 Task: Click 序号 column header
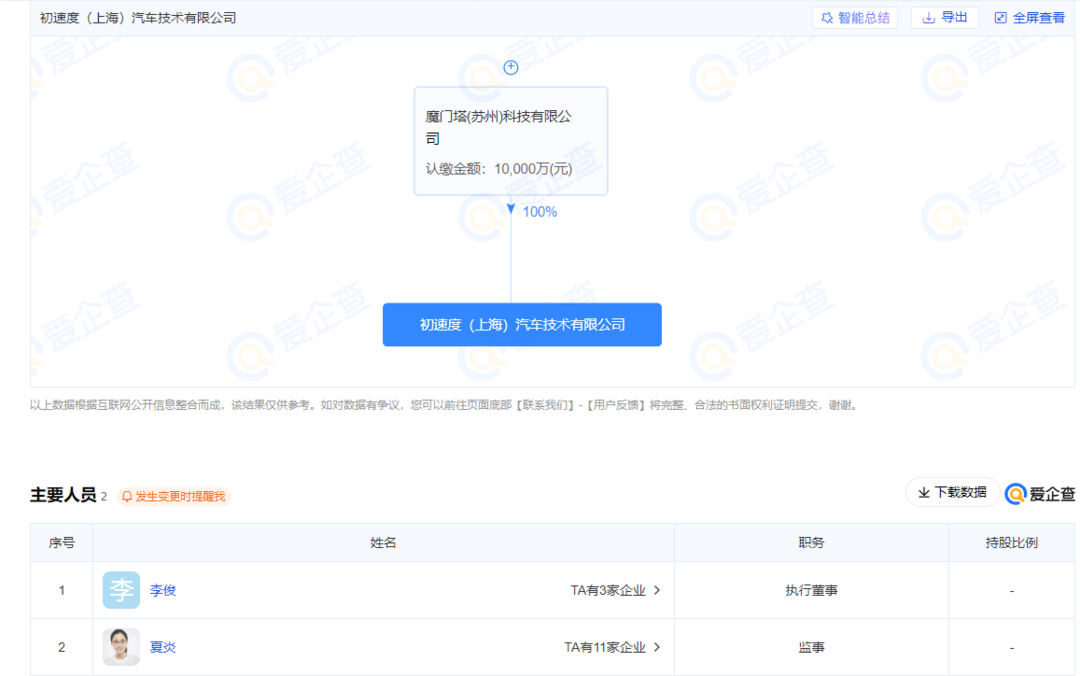point(61,543)
